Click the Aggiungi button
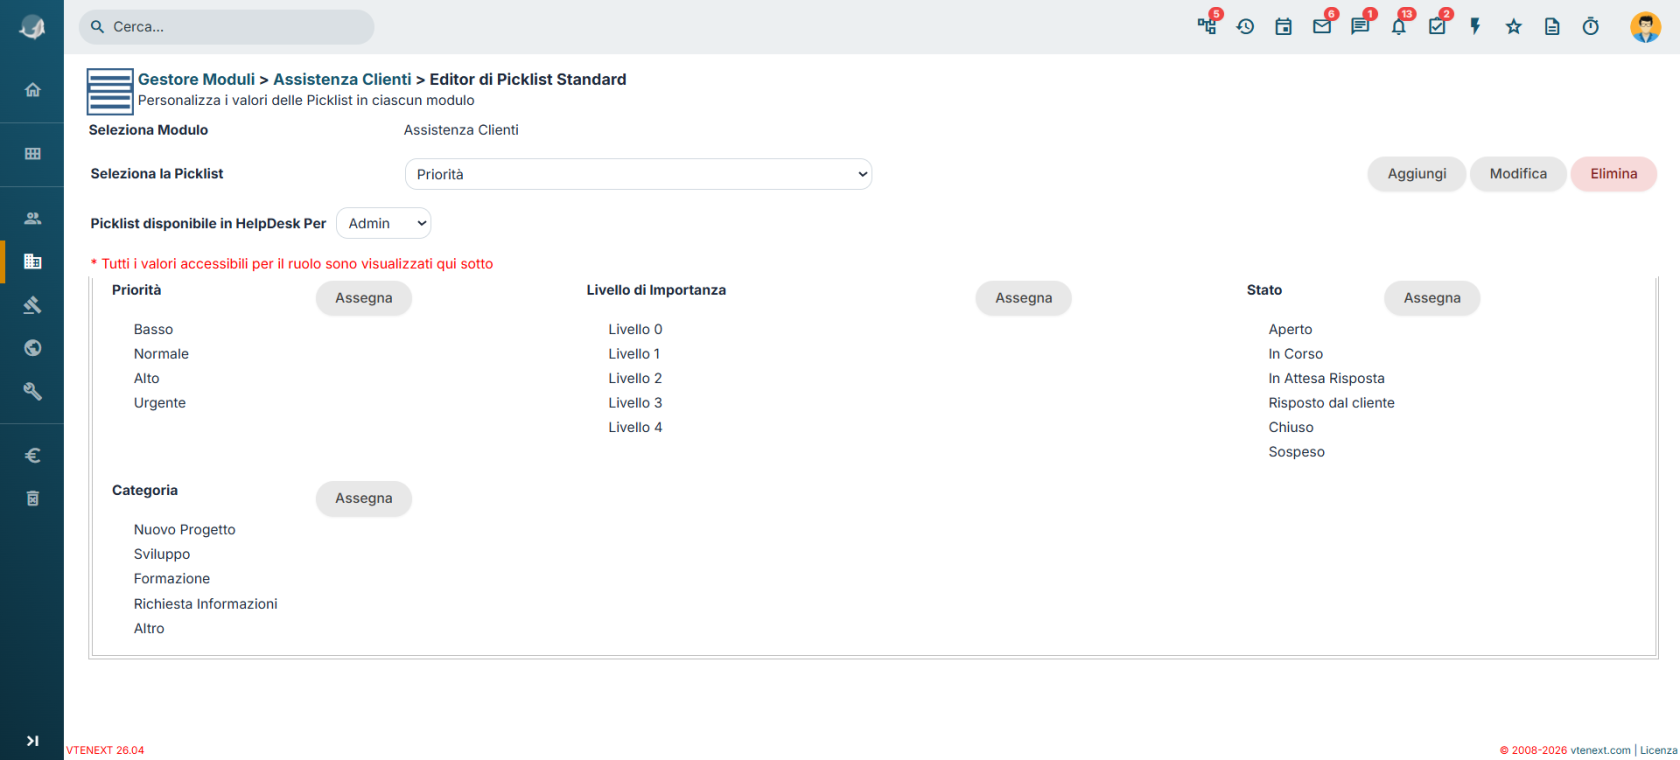Image resolution: width=1680 pixels, height=760 pixels. [1417, 174]
